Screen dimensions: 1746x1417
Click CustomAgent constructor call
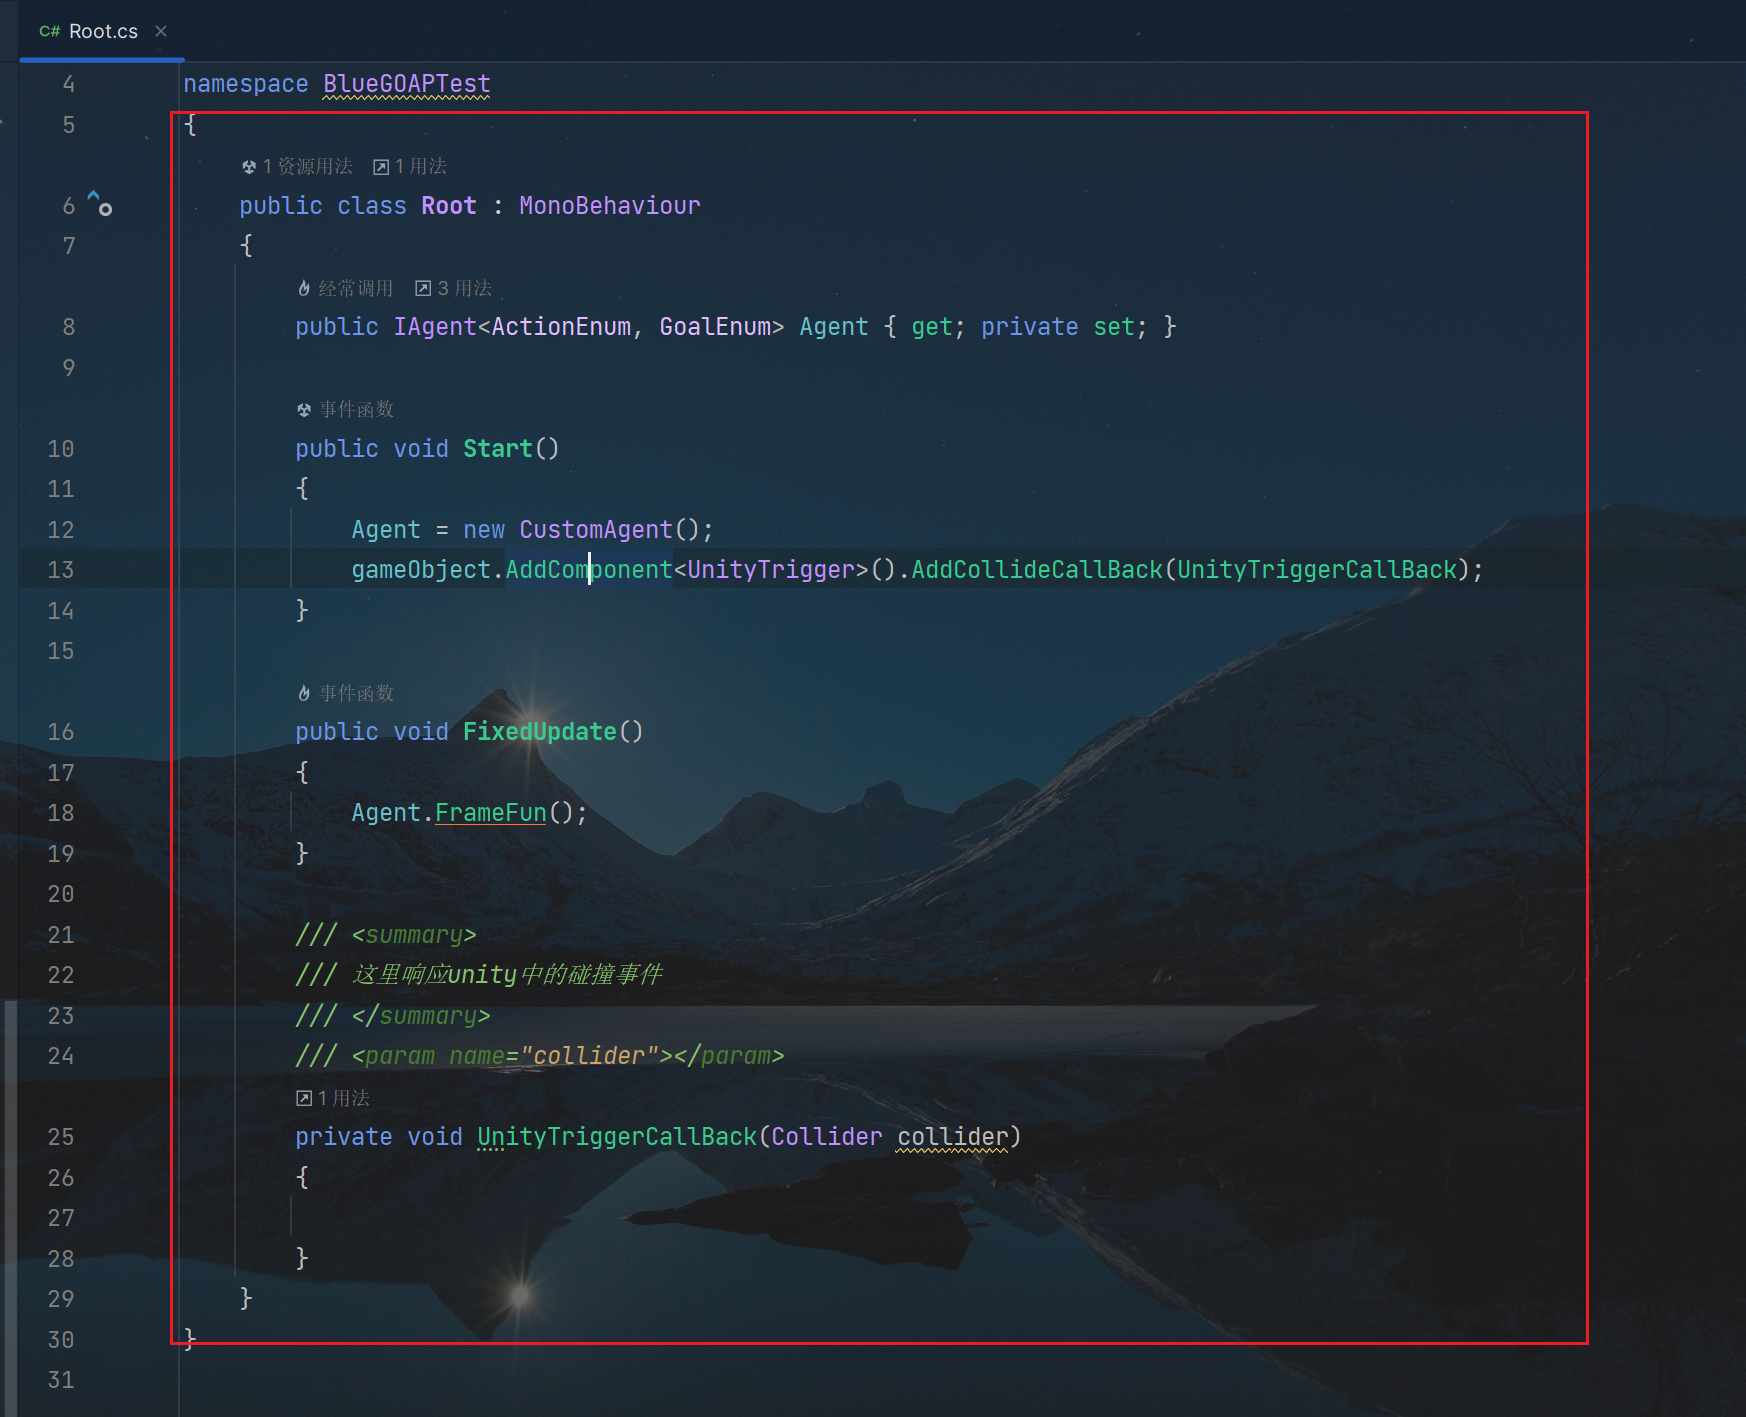pos(596,529)
